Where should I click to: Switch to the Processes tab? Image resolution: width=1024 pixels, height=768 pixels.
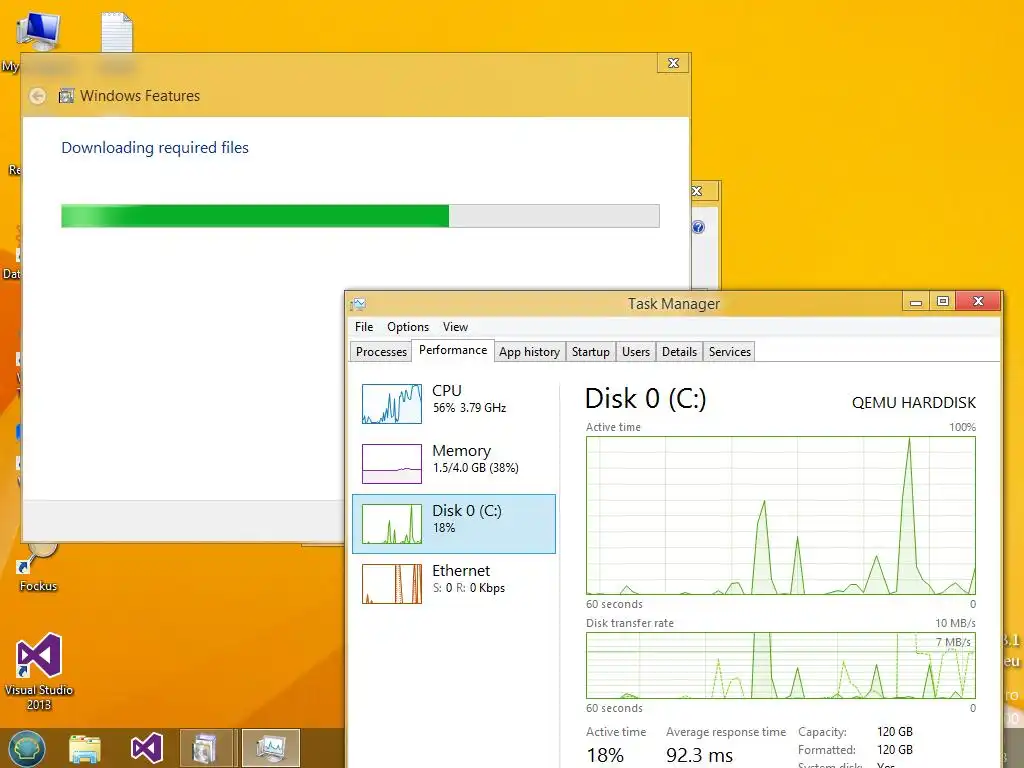pos(381,352)
